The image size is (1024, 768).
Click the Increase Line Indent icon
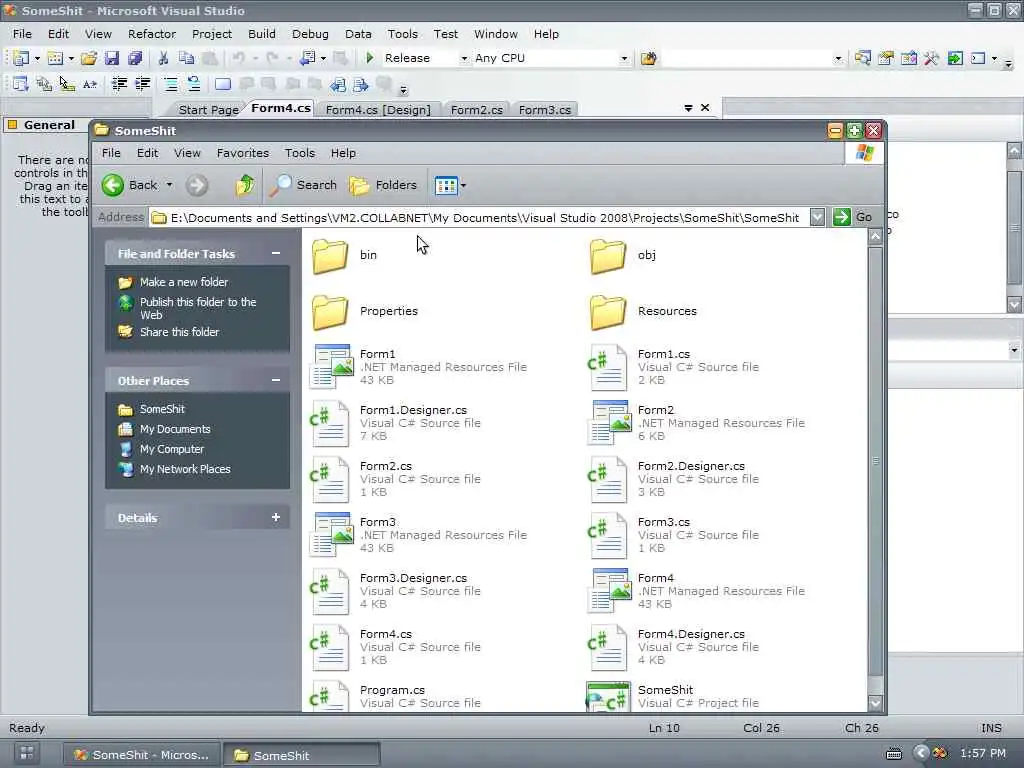(x=142, y=84)
